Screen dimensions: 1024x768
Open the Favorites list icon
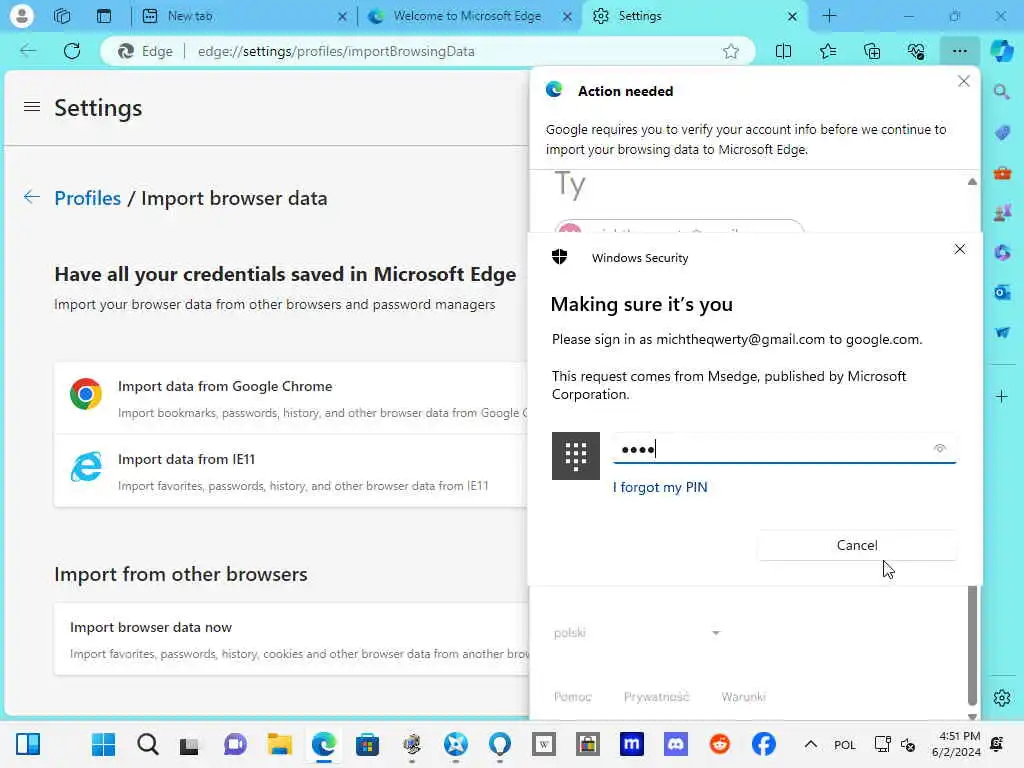[827, 51]
